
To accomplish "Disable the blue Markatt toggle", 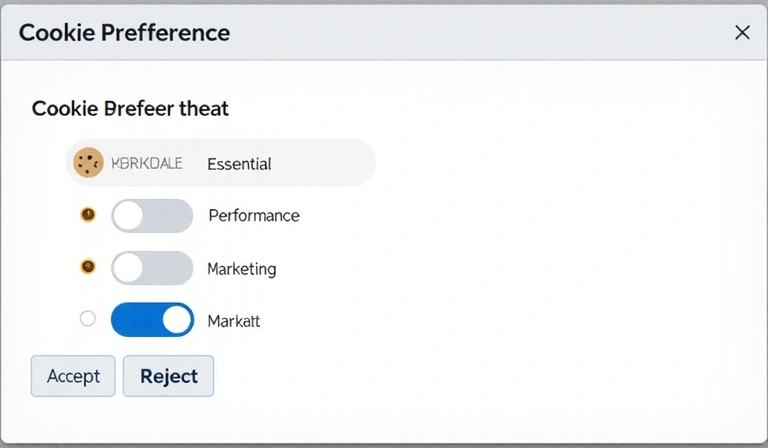I will [152, 320].
